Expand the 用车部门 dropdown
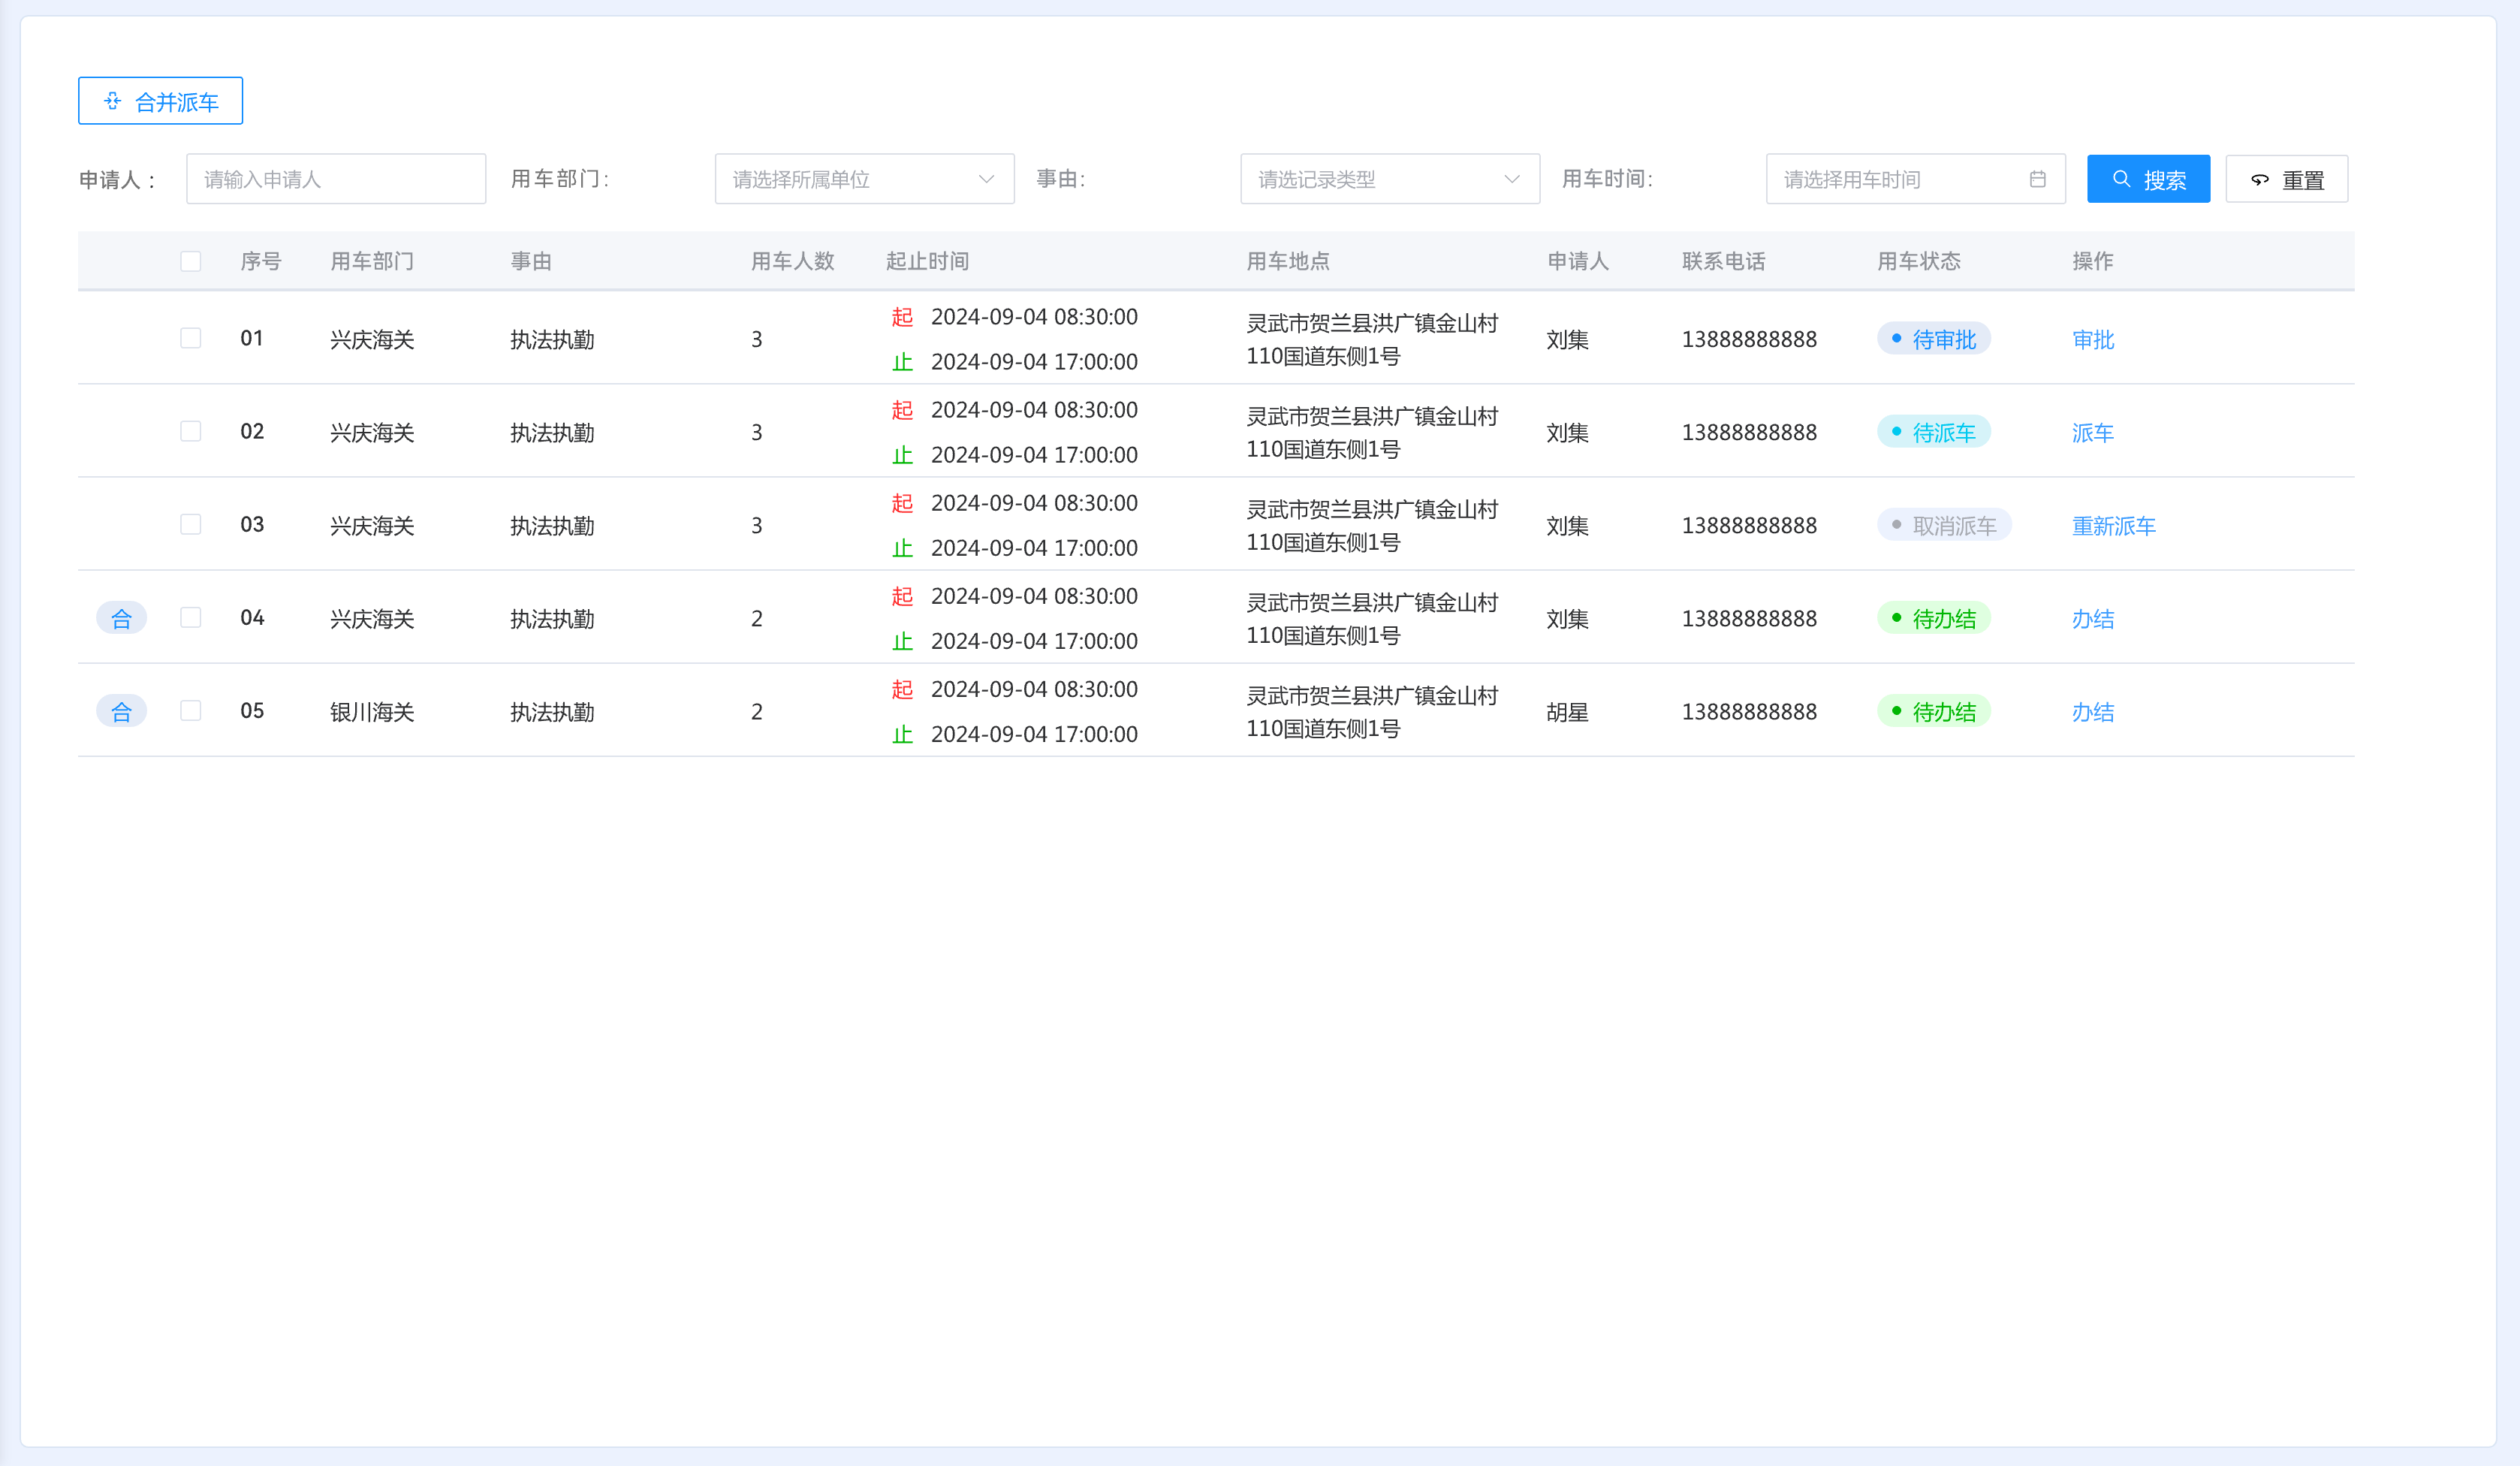Image resolution: width=2520 pixels, height=1466 pixels. point(864,179)
